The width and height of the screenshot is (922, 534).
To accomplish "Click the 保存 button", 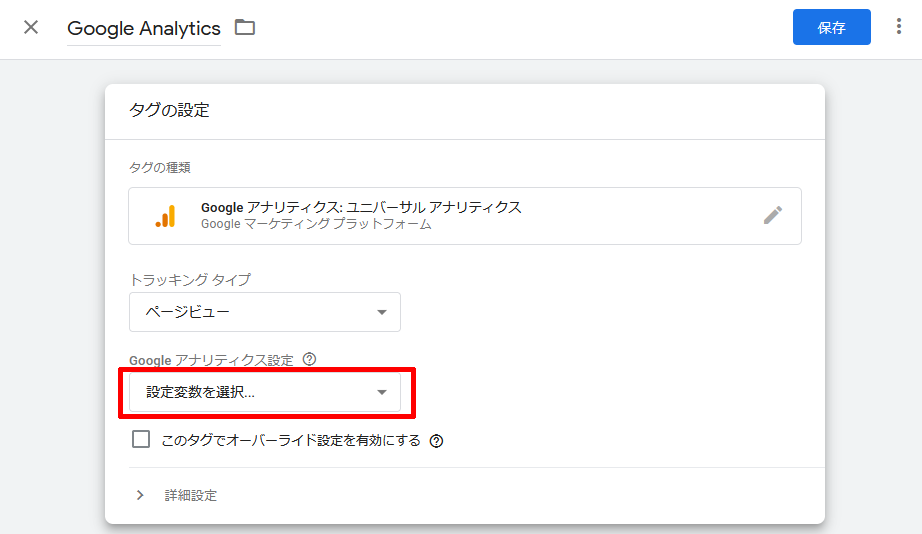I will click(x=831, y=27).
